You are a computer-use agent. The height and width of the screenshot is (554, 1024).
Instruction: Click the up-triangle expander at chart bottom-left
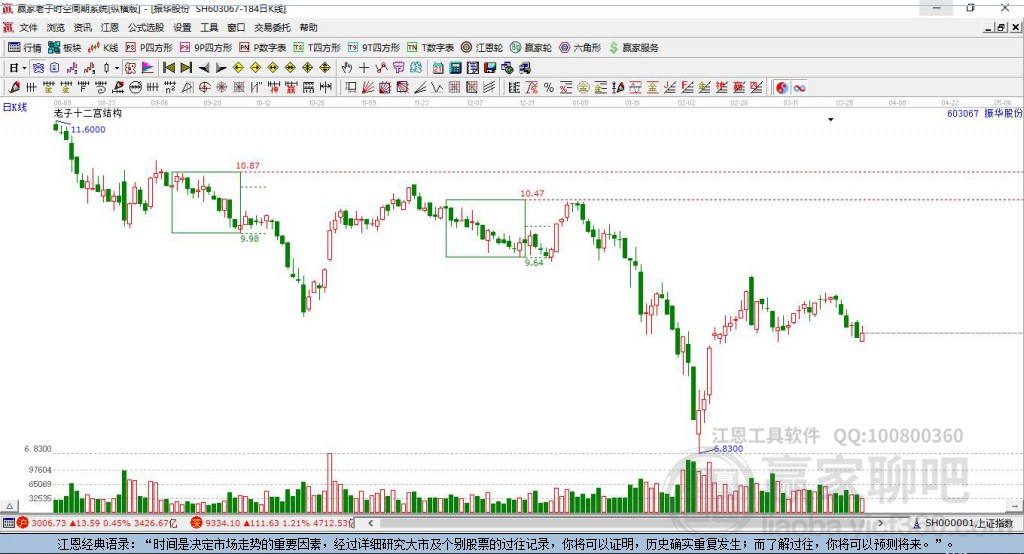pyautogui.click(x=9, y=506)
